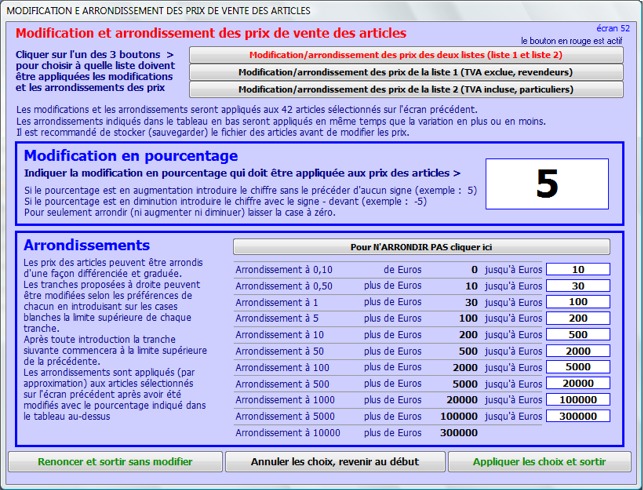Click the 'Arrondissement à 5' row label
643x490 pixels.
click(277, 318)
